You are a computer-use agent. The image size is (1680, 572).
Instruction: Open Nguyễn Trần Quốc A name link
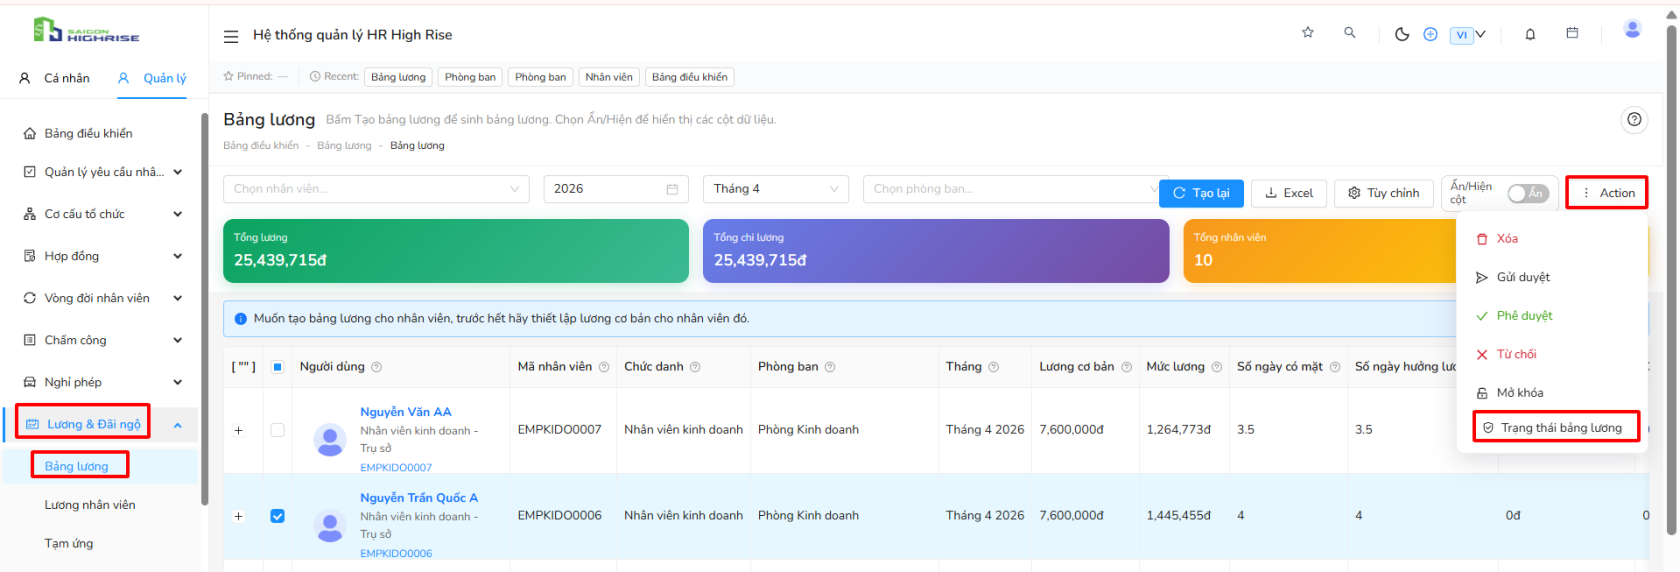tap(419, 498)
